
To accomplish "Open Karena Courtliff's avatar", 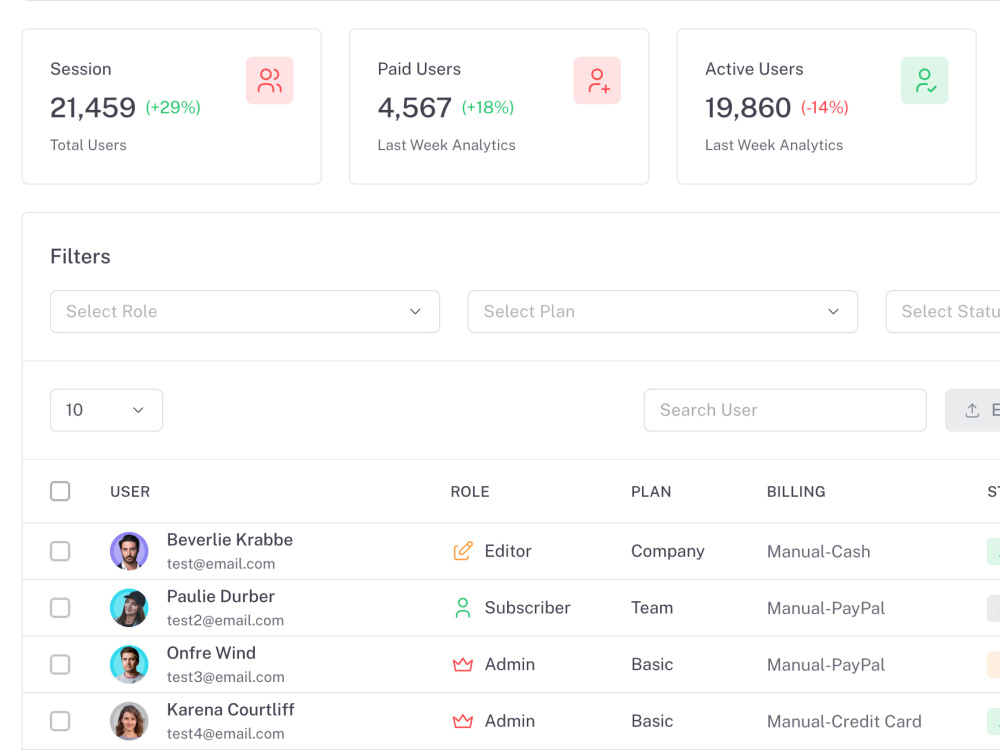I will click(x=129, y=721).
